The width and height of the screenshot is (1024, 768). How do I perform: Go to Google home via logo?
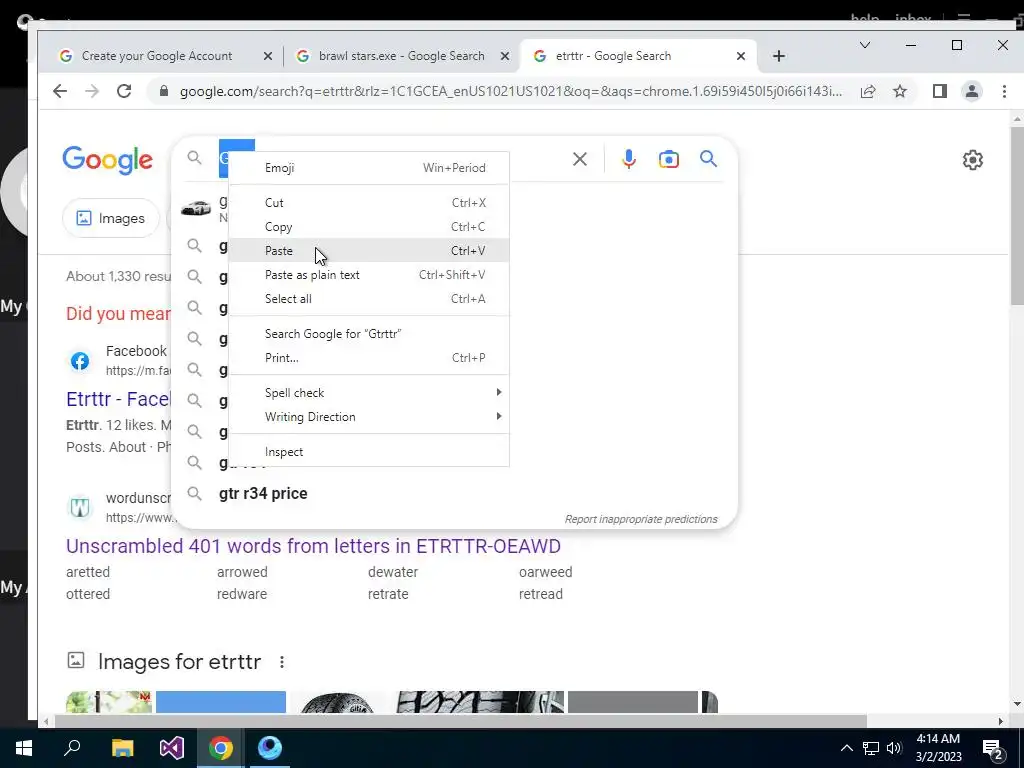click(x=108, y=161)
